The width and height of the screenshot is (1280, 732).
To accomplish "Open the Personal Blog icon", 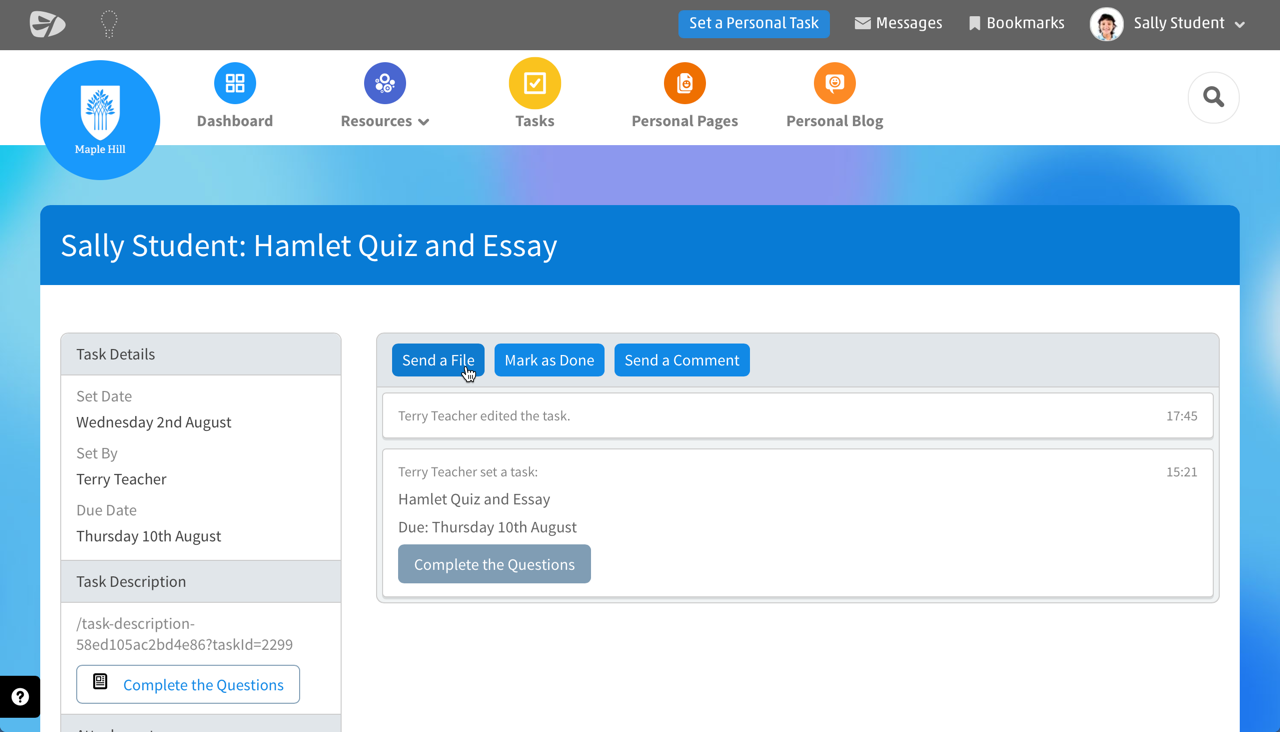I will tap(835, 83).
